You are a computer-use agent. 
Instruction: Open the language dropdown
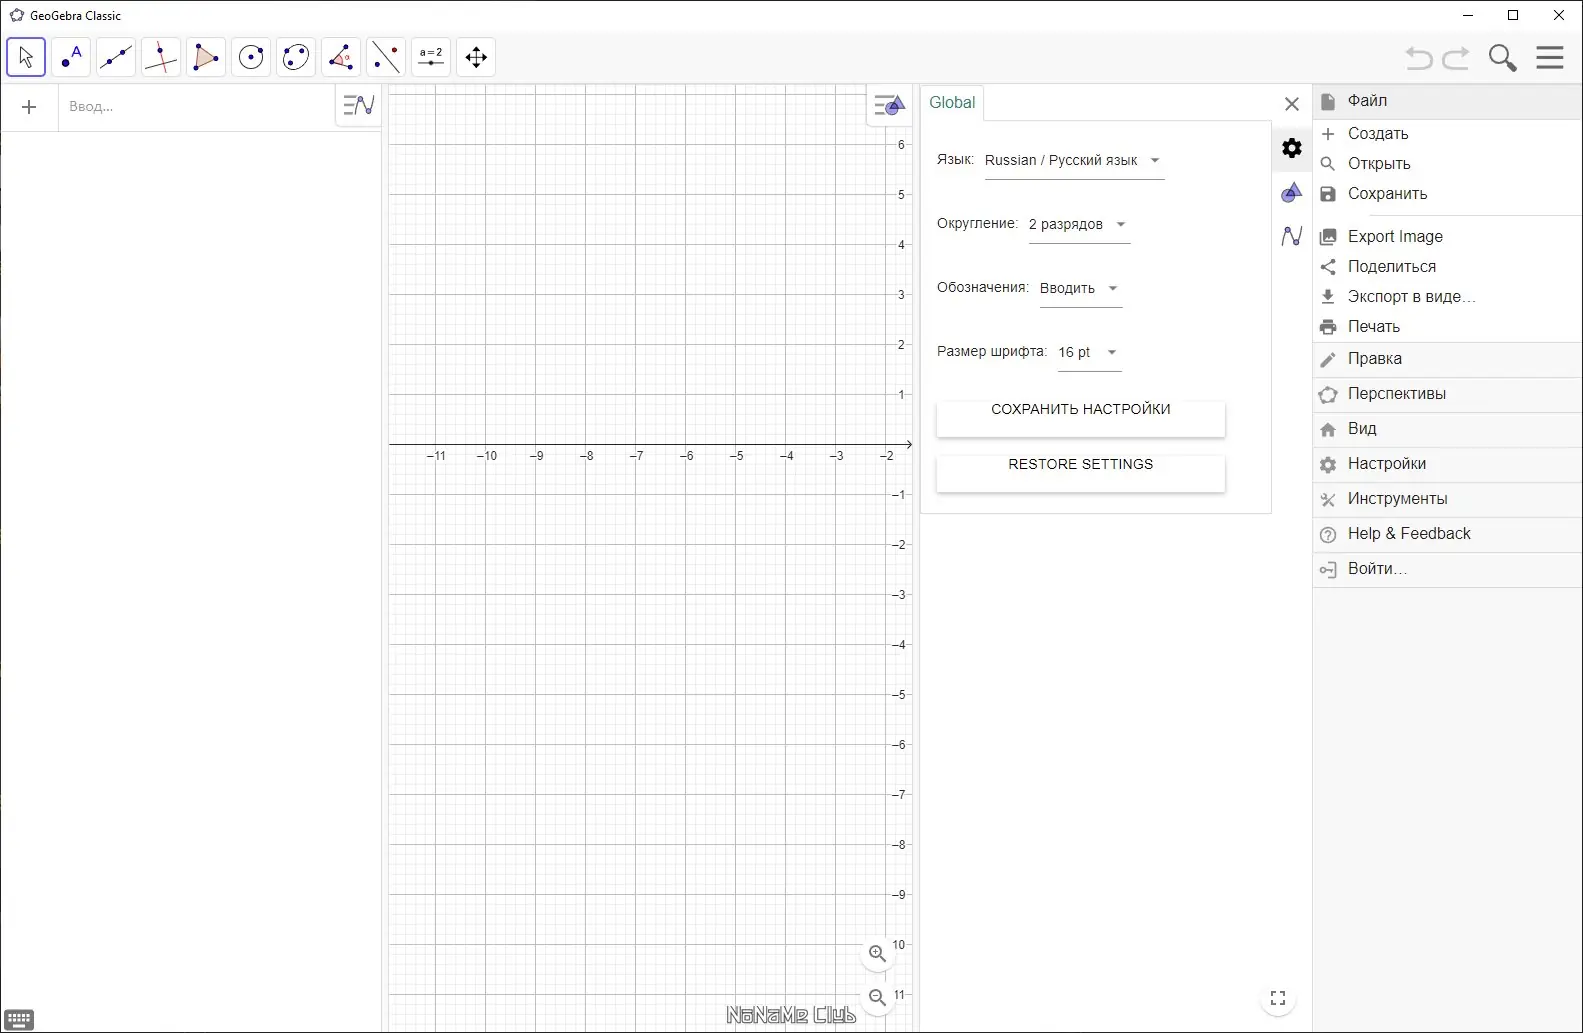pyautogui.click(x=1074, y=161)
